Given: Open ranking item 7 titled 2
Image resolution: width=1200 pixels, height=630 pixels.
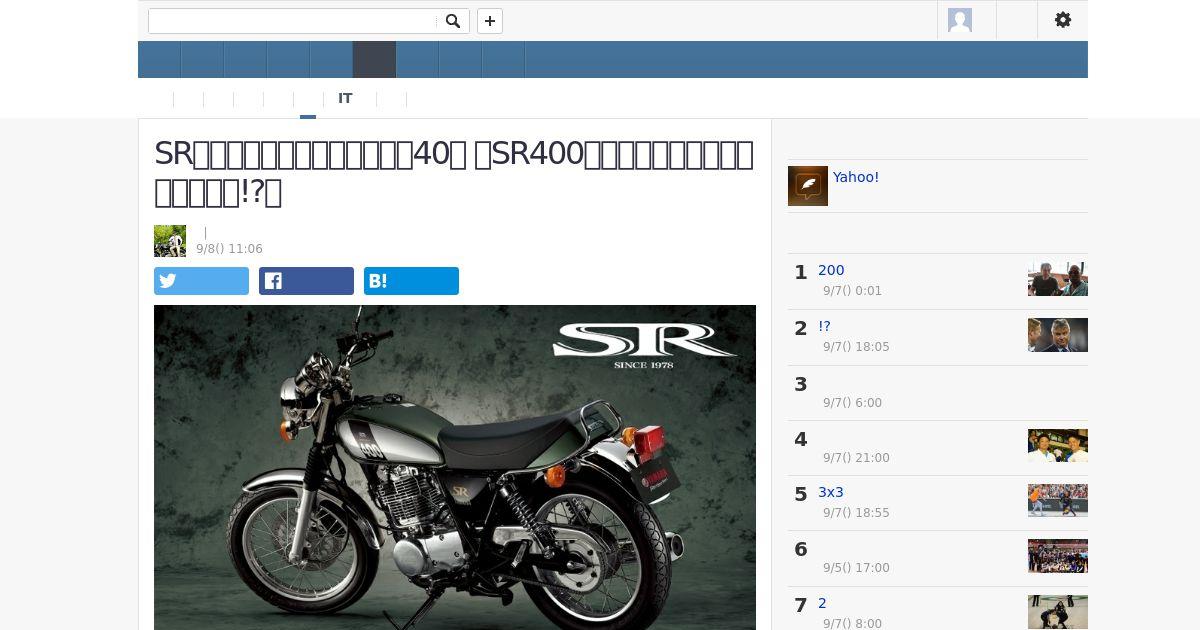Looking at the screenshot, I should [822, 603].
